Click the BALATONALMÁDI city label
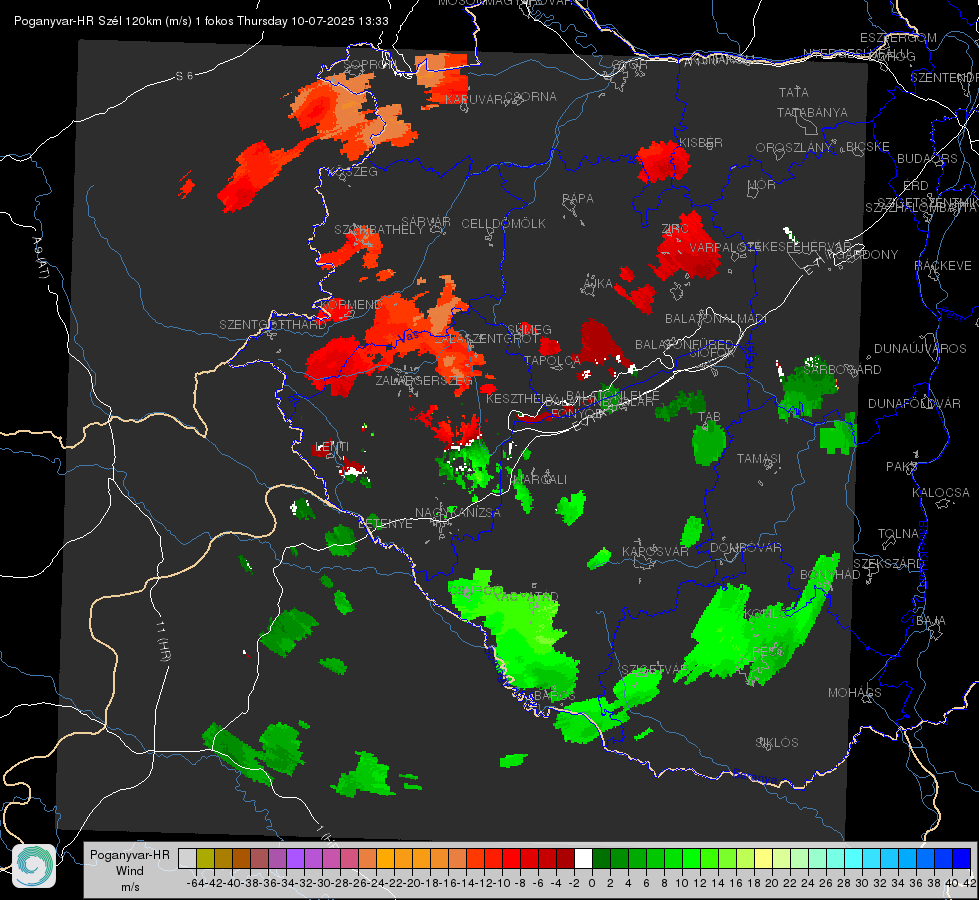The width and height of the screenshot is (979, 900). 716,319
